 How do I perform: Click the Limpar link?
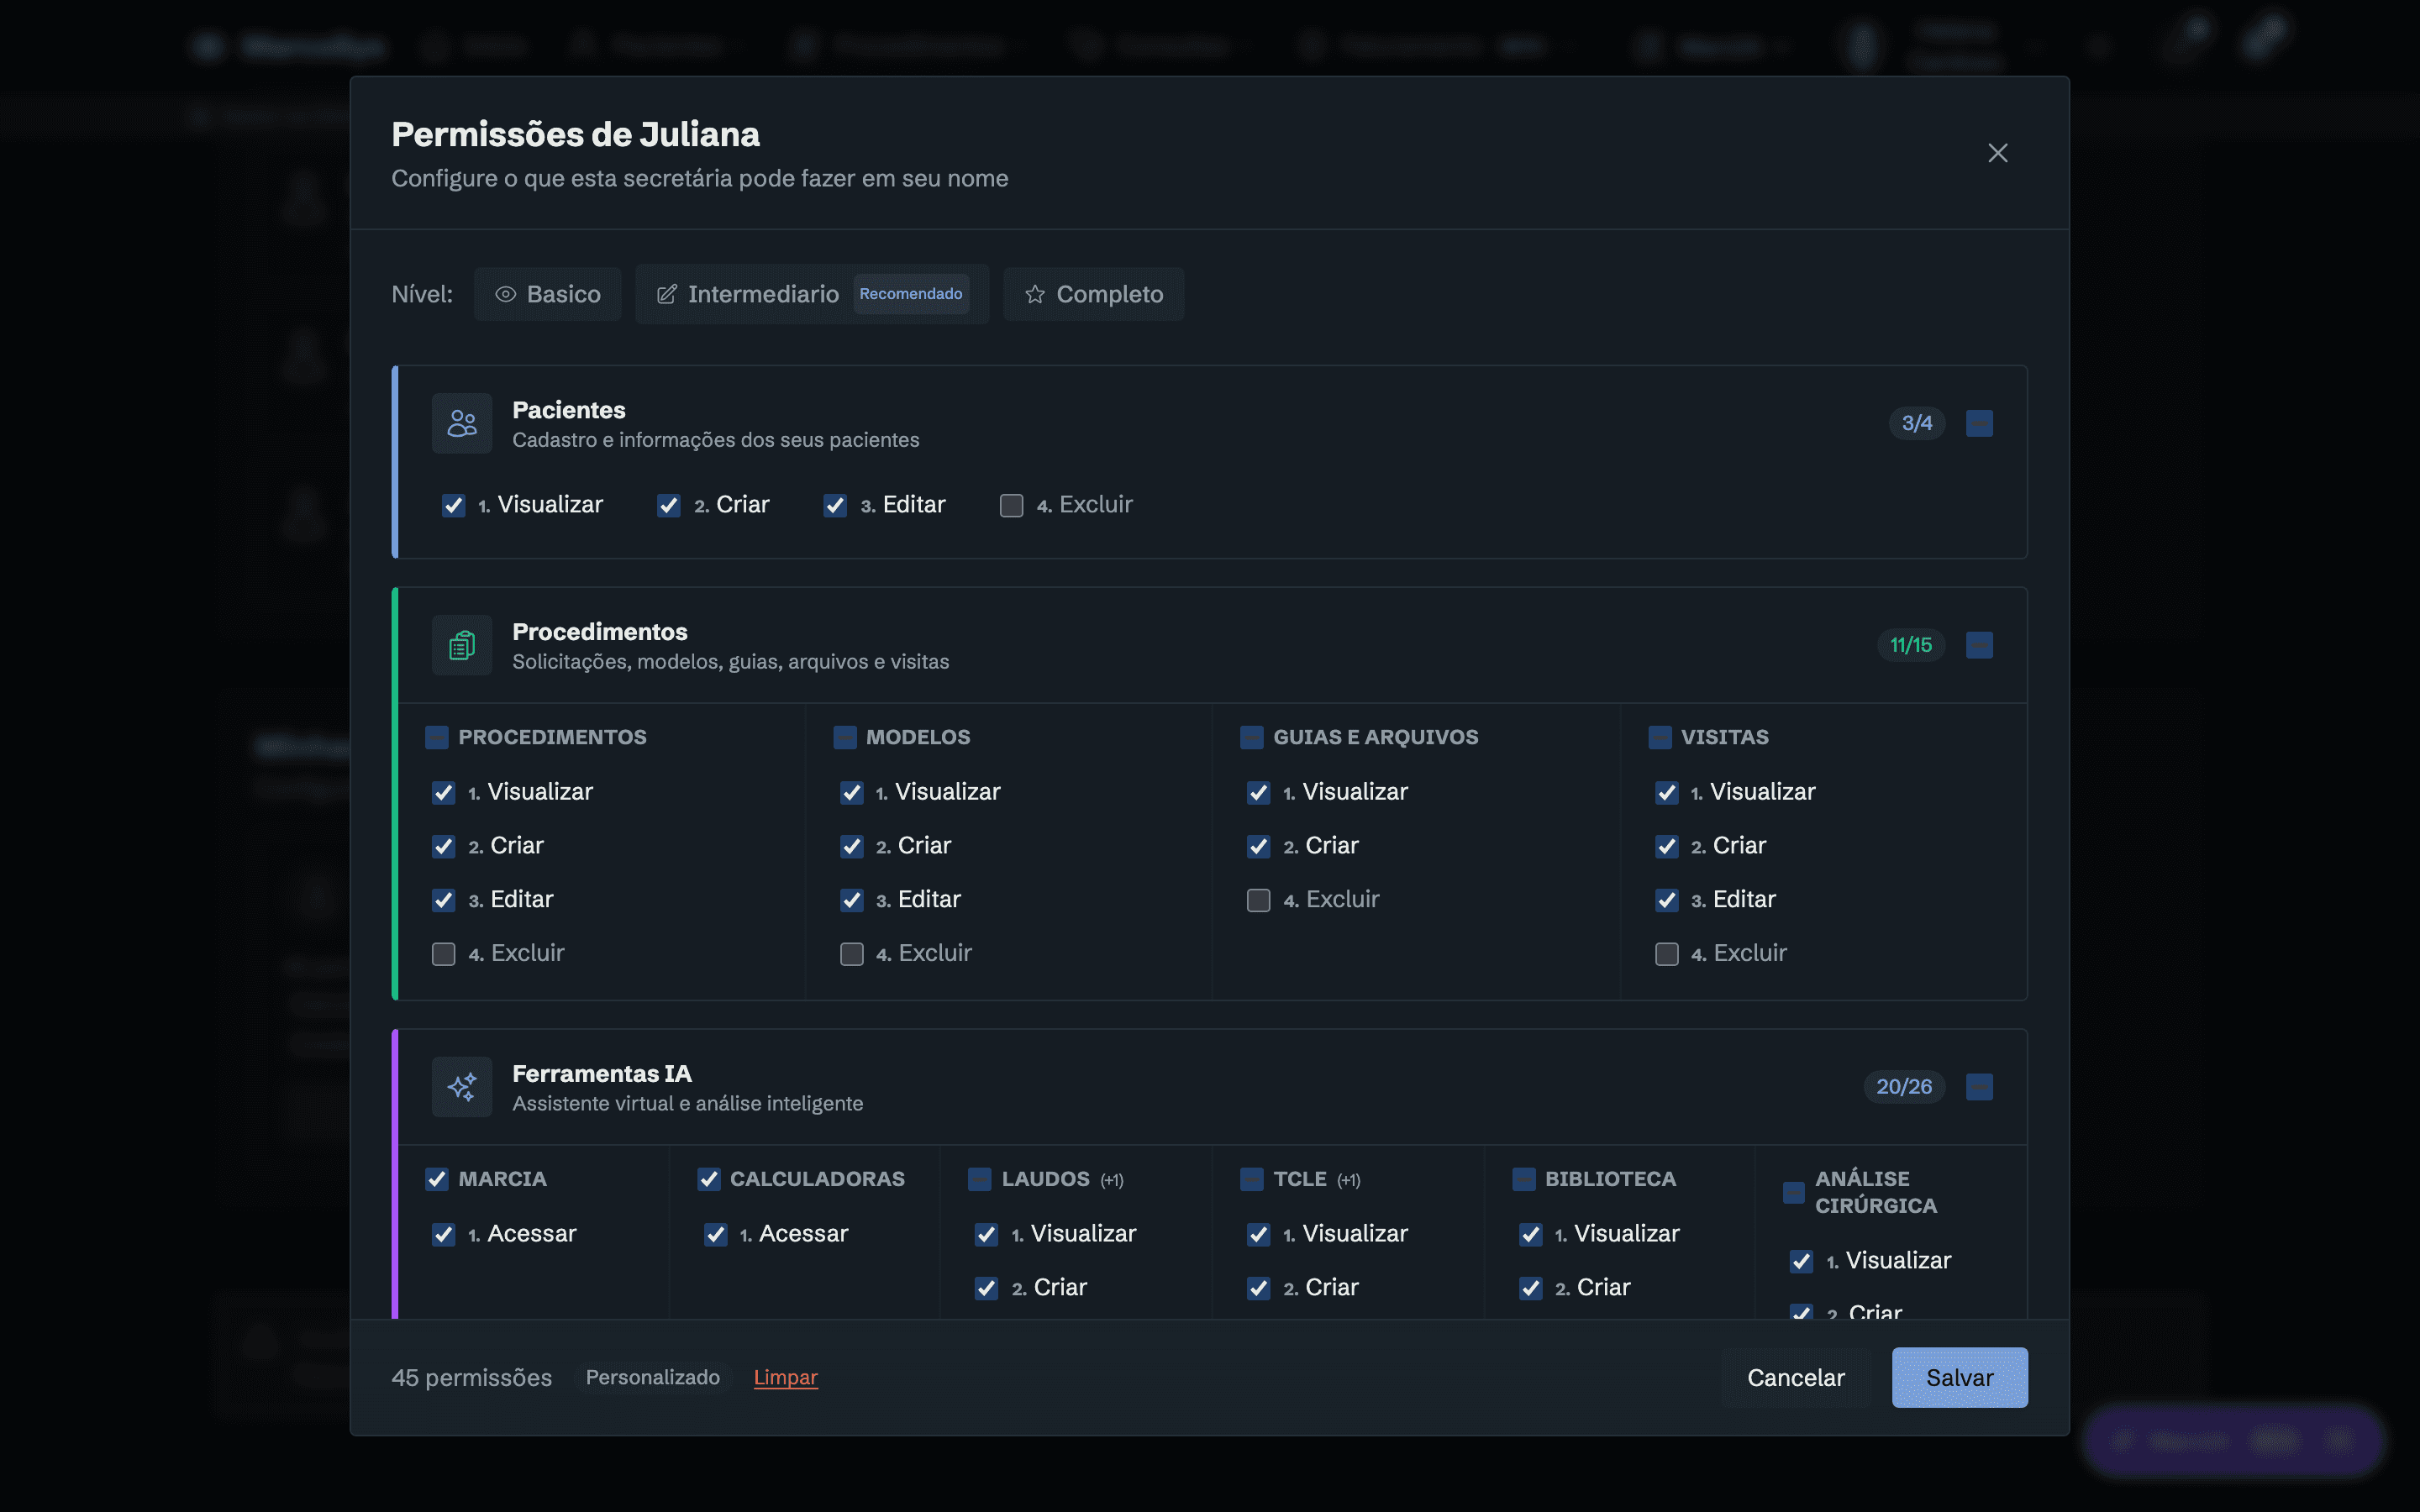pos(785,1377)
